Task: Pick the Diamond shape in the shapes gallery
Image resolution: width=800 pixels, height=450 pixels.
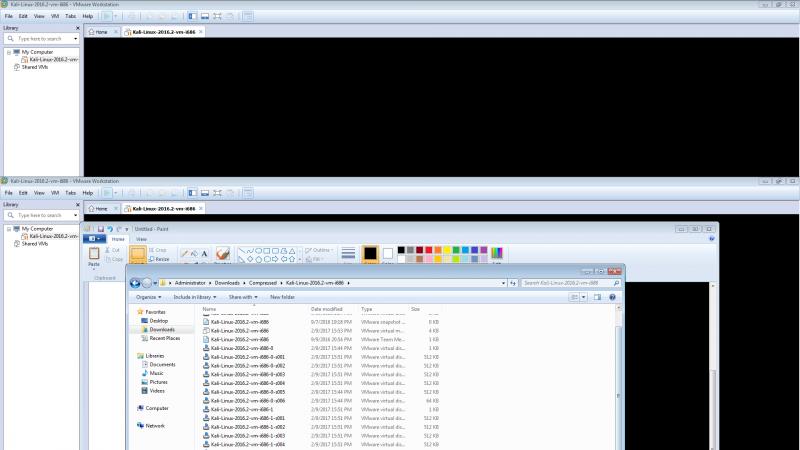Action: [250, 259]
